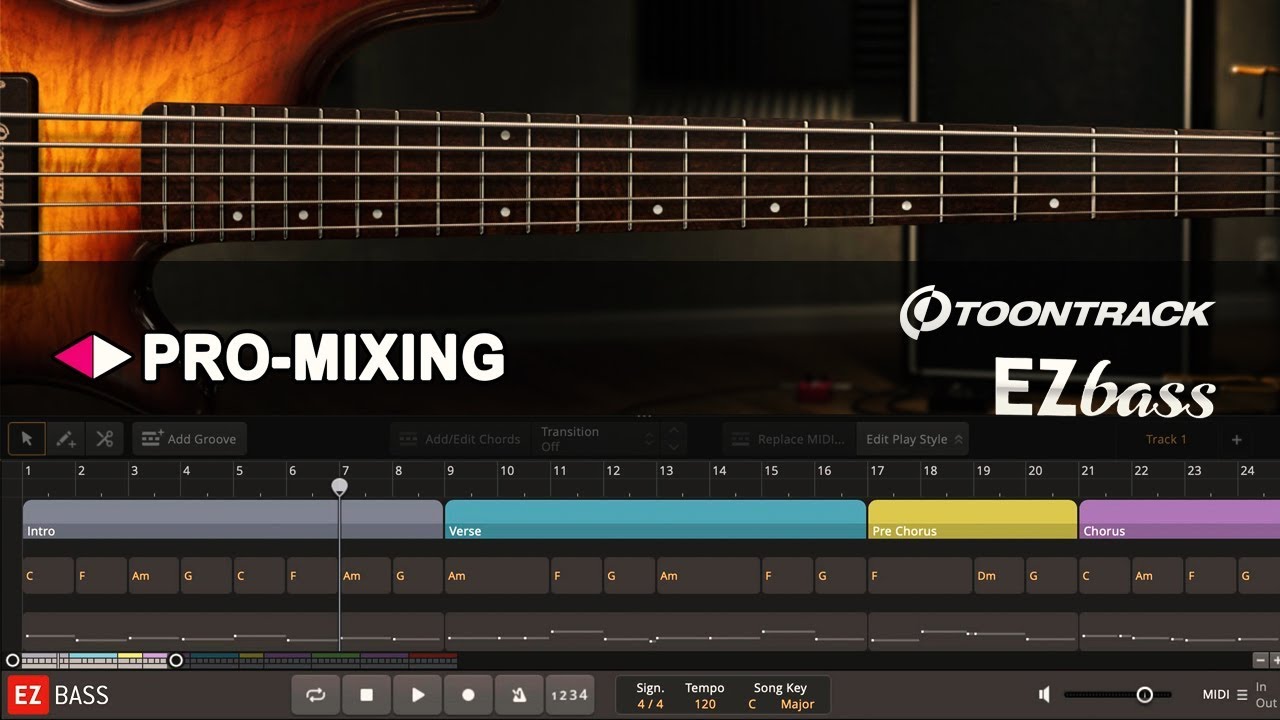
Task: Select the MIDI note block under Verse
Action: coord(655,631)
